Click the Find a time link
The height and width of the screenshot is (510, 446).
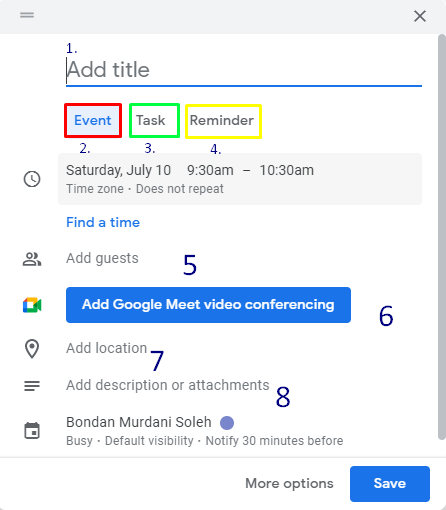103,222
